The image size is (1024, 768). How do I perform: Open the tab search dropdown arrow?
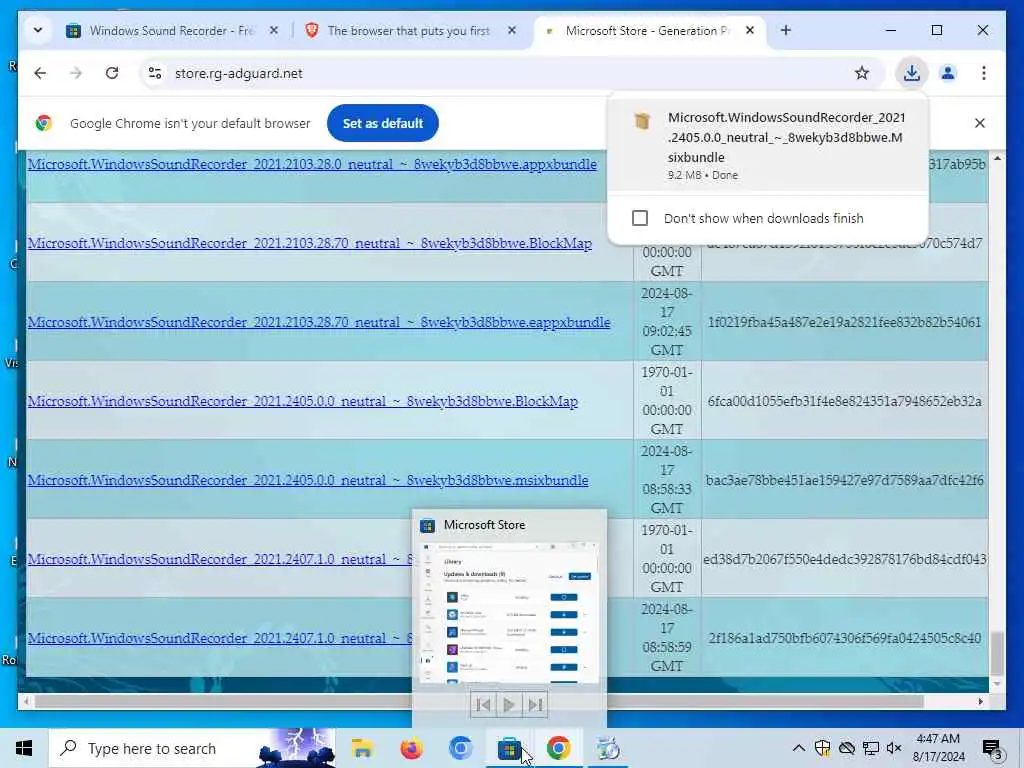tap(38, 30)
